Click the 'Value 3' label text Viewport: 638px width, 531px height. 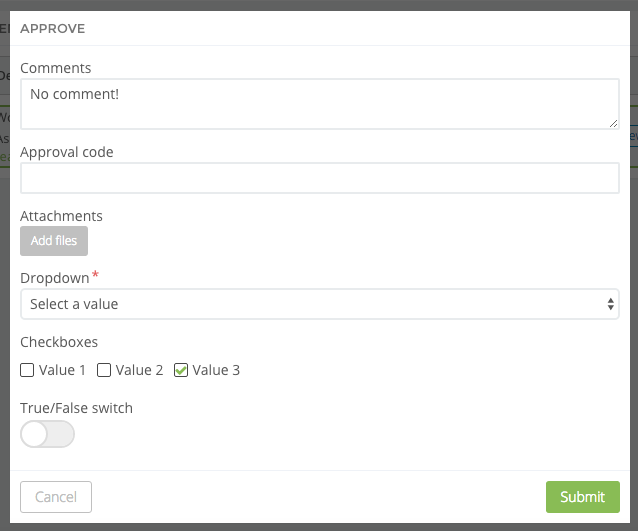tap(216, 370)
